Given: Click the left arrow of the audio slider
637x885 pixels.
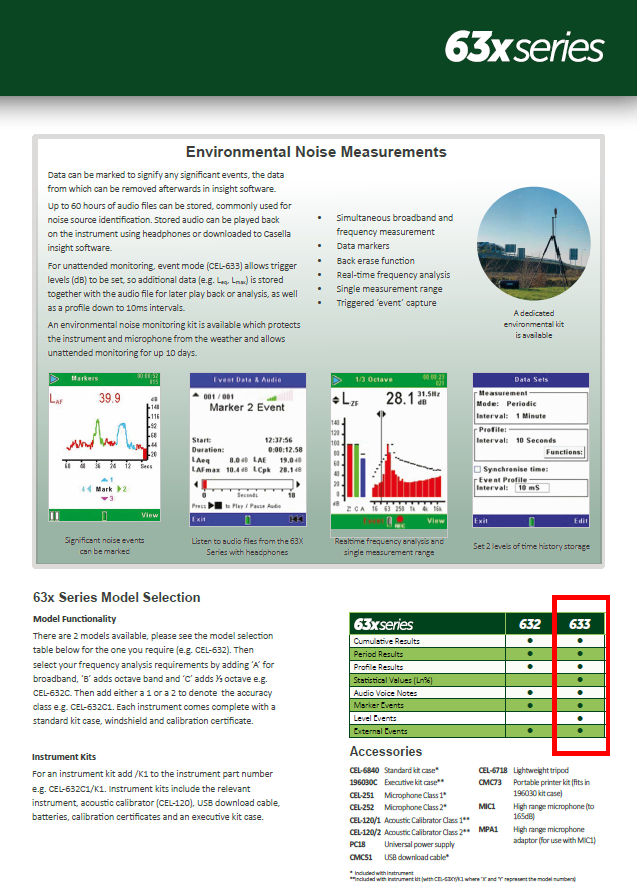Looking at the screenshot, I should tap(196, 484).
